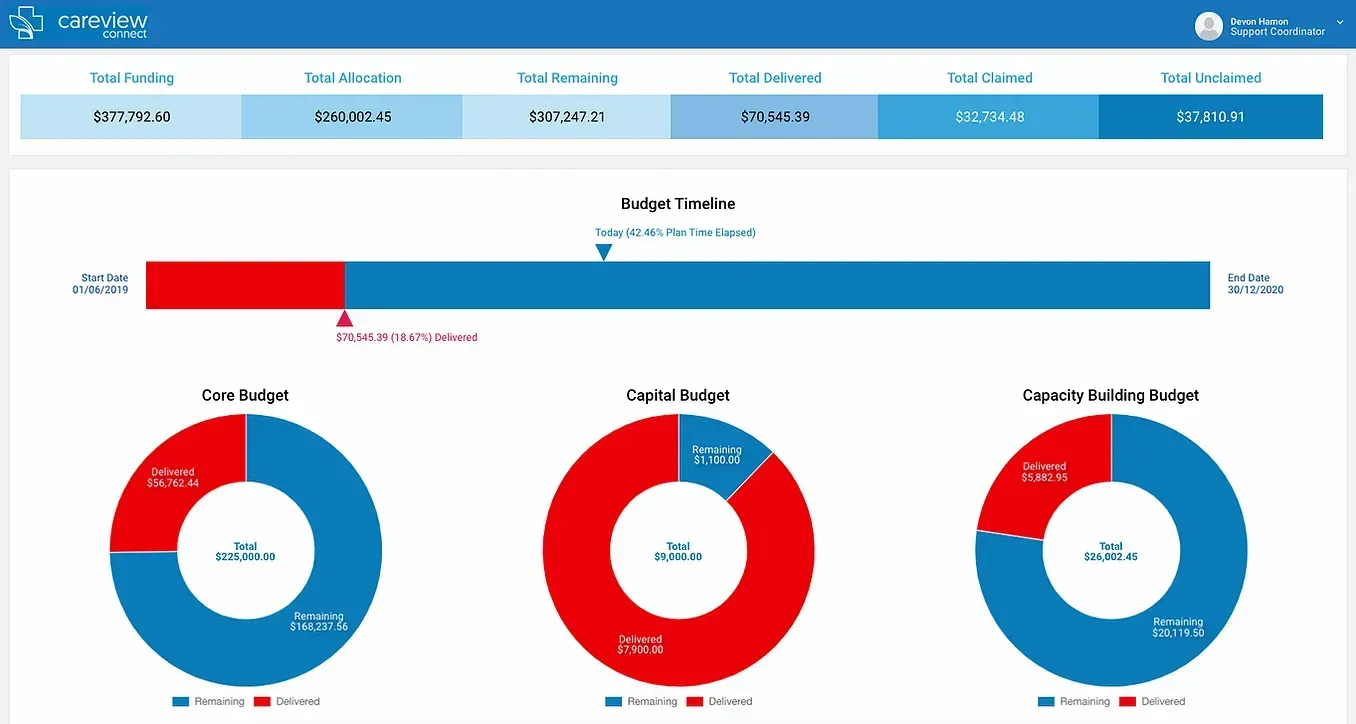Select the $307,247.21 remaining value
The width and height of the screenshot is (1356, 724).
pos(567,117)
